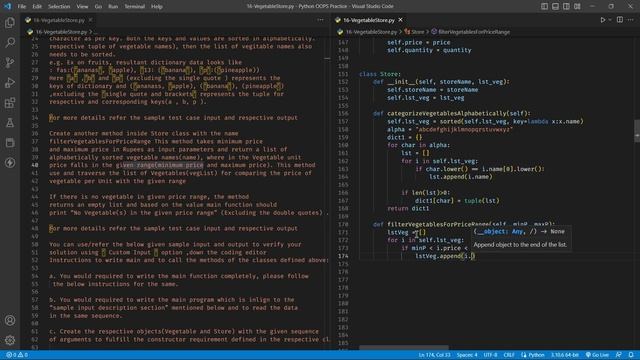
Task: Click the right editor vertical scrollbar thumb
Action: pos(637,131)
